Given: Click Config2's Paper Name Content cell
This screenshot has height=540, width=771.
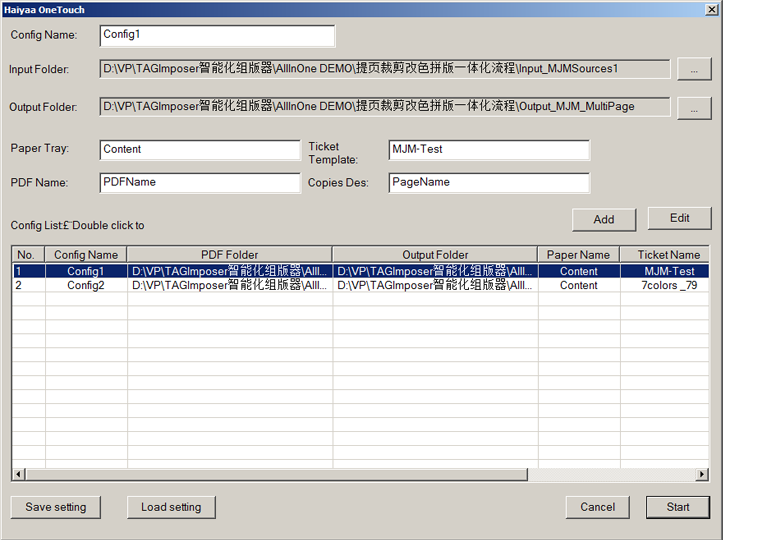Looking at the screenshot, I should [x=579, y=285].
